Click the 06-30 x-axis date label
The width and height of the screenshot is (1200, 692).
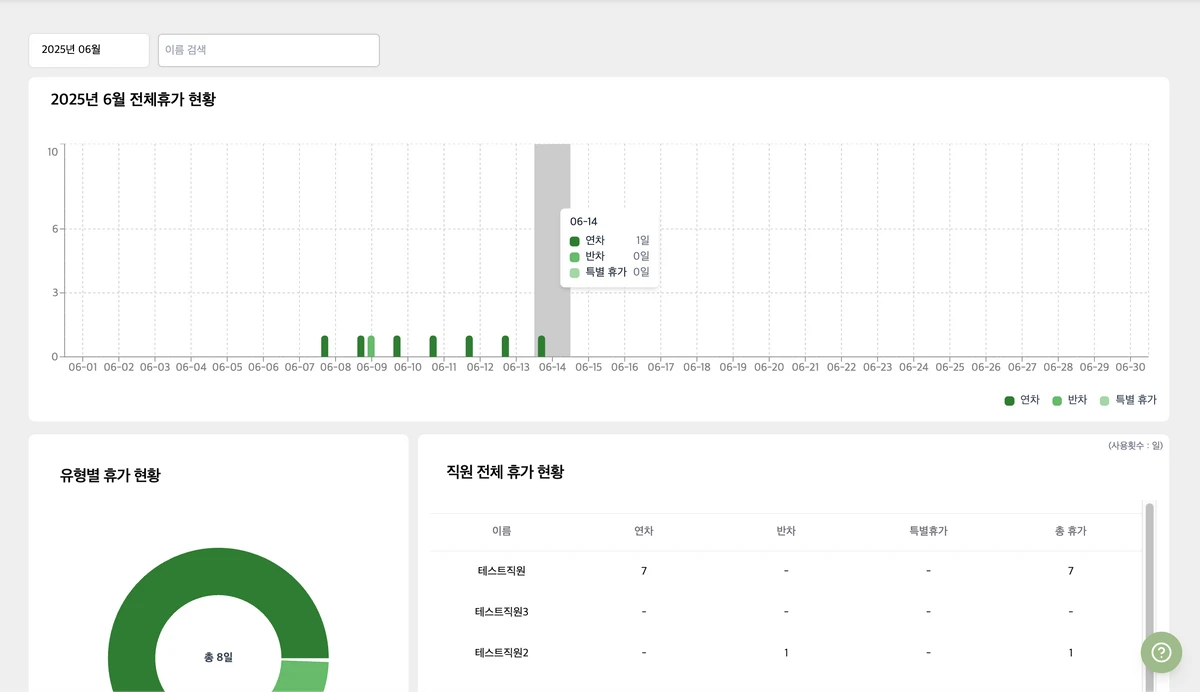click(x=1130, y=367)
